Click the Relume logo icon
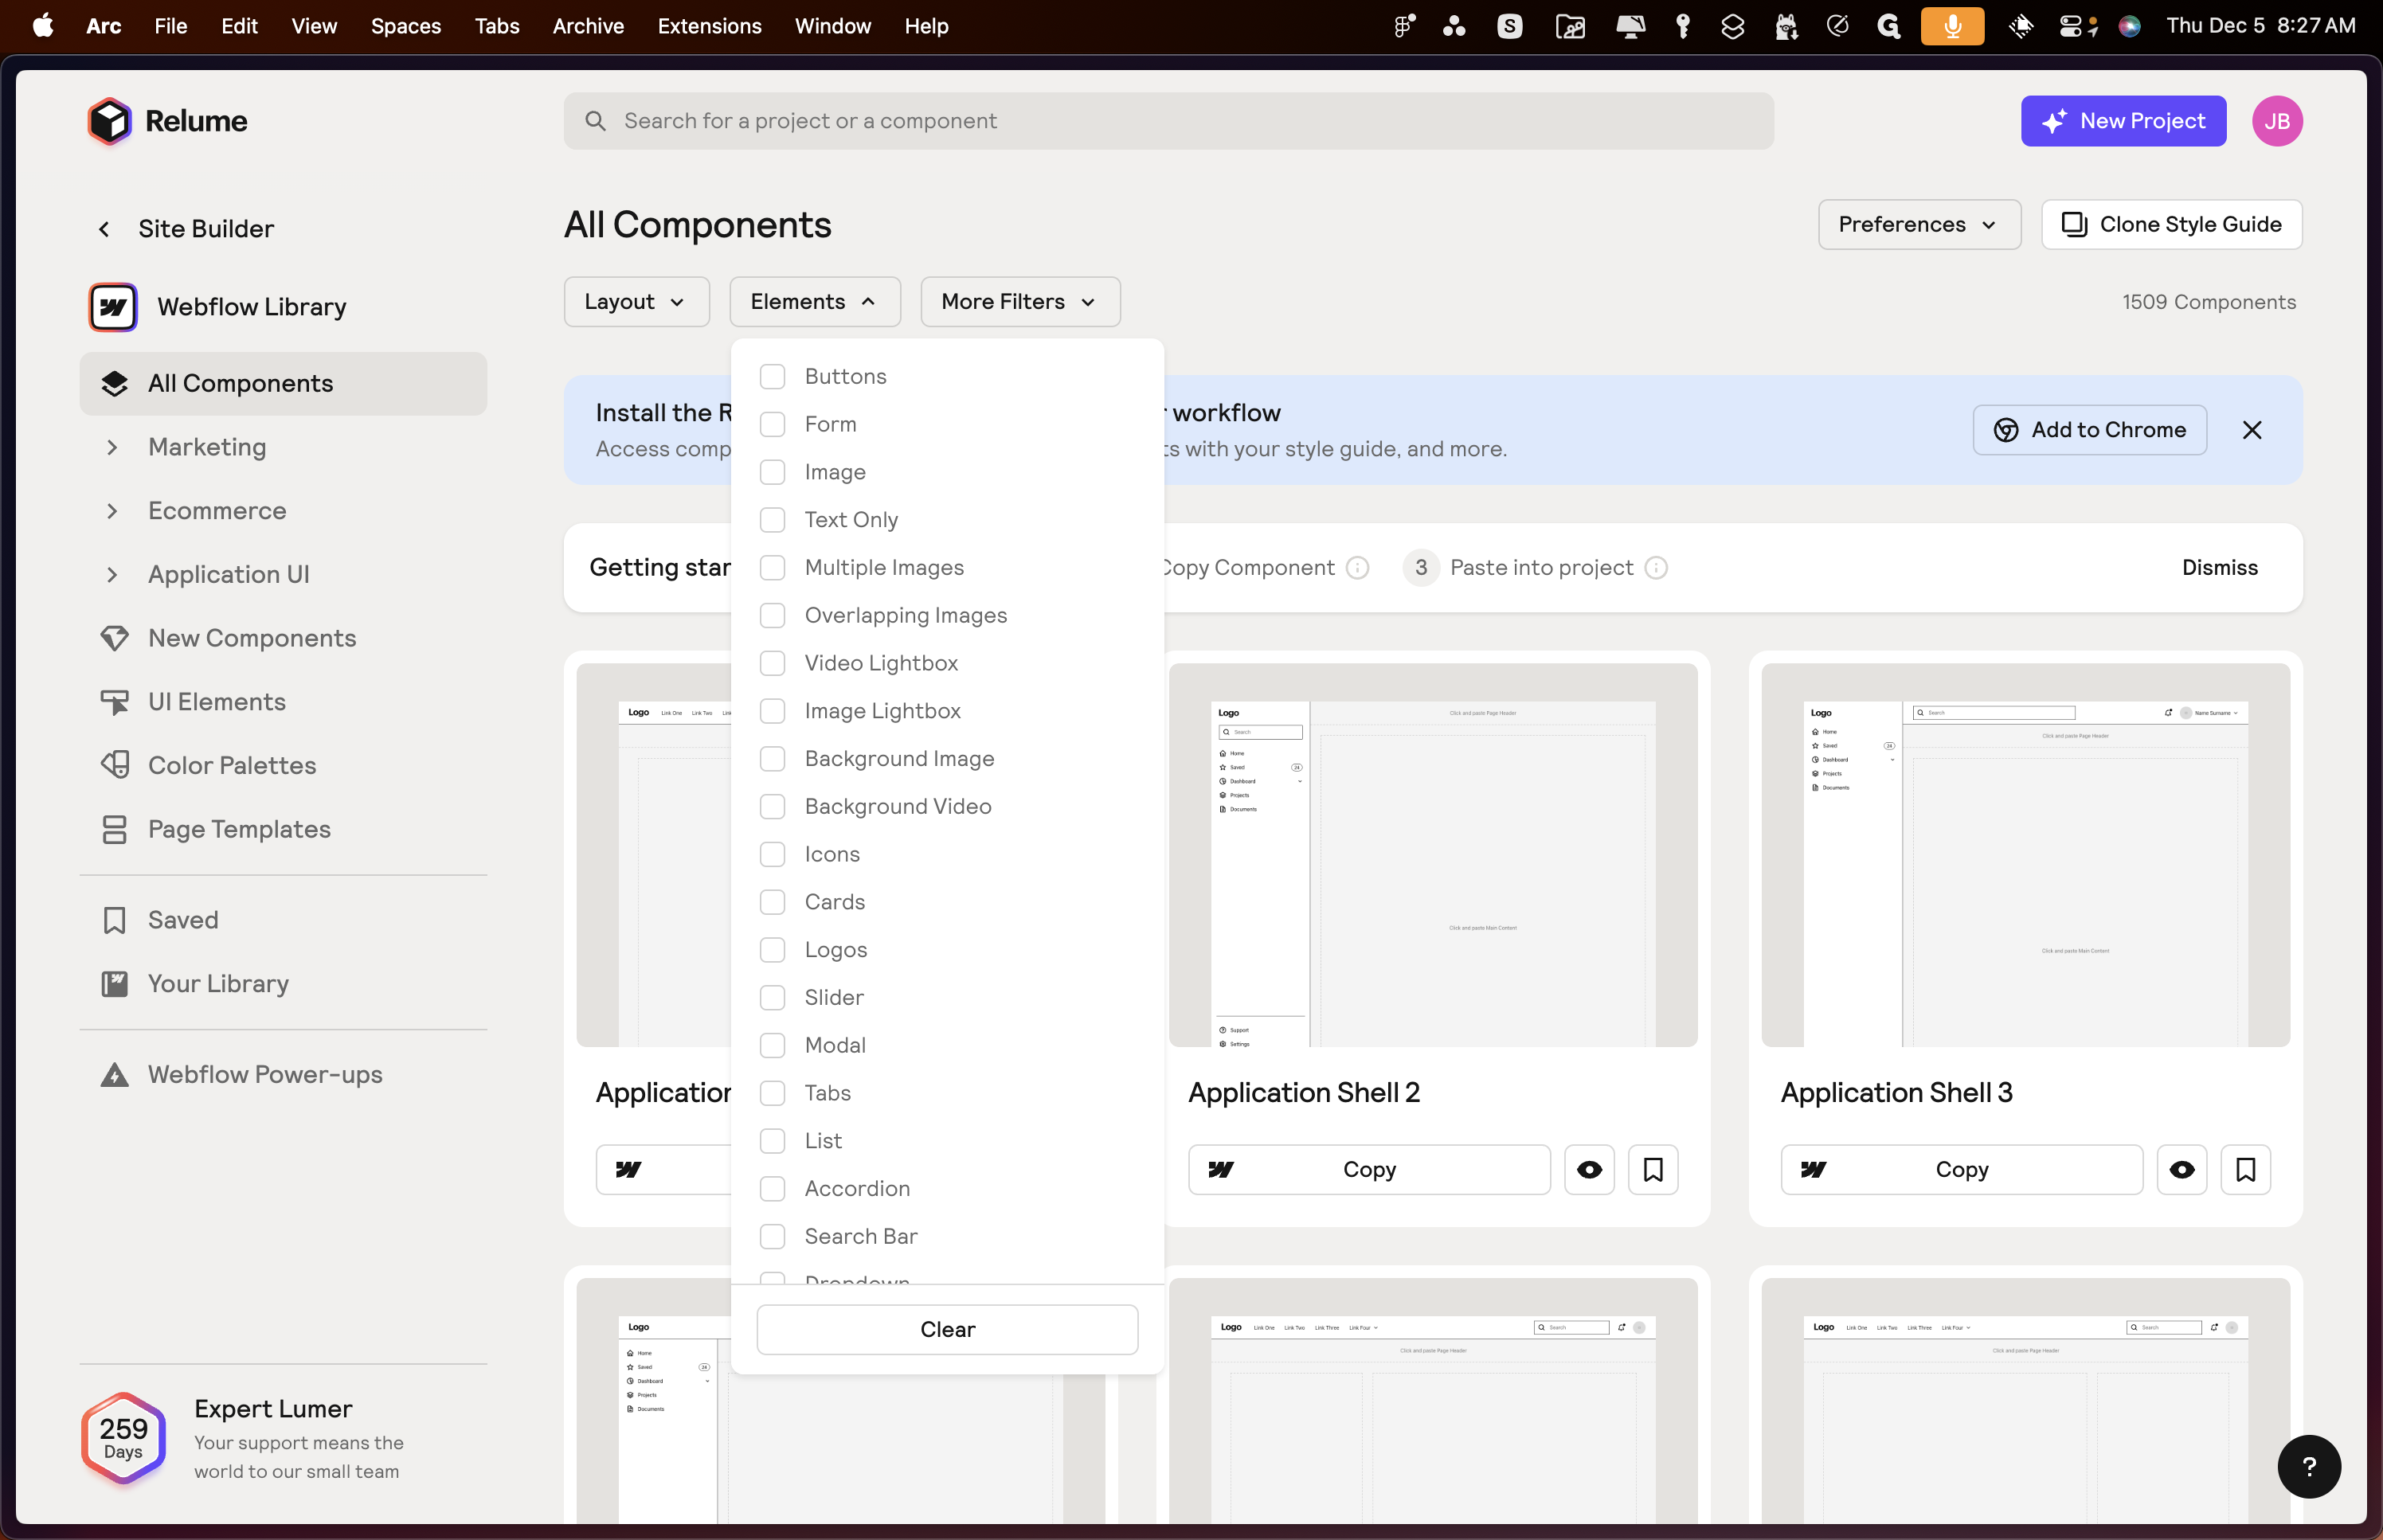2383x1540 pixels. (109, 121)
